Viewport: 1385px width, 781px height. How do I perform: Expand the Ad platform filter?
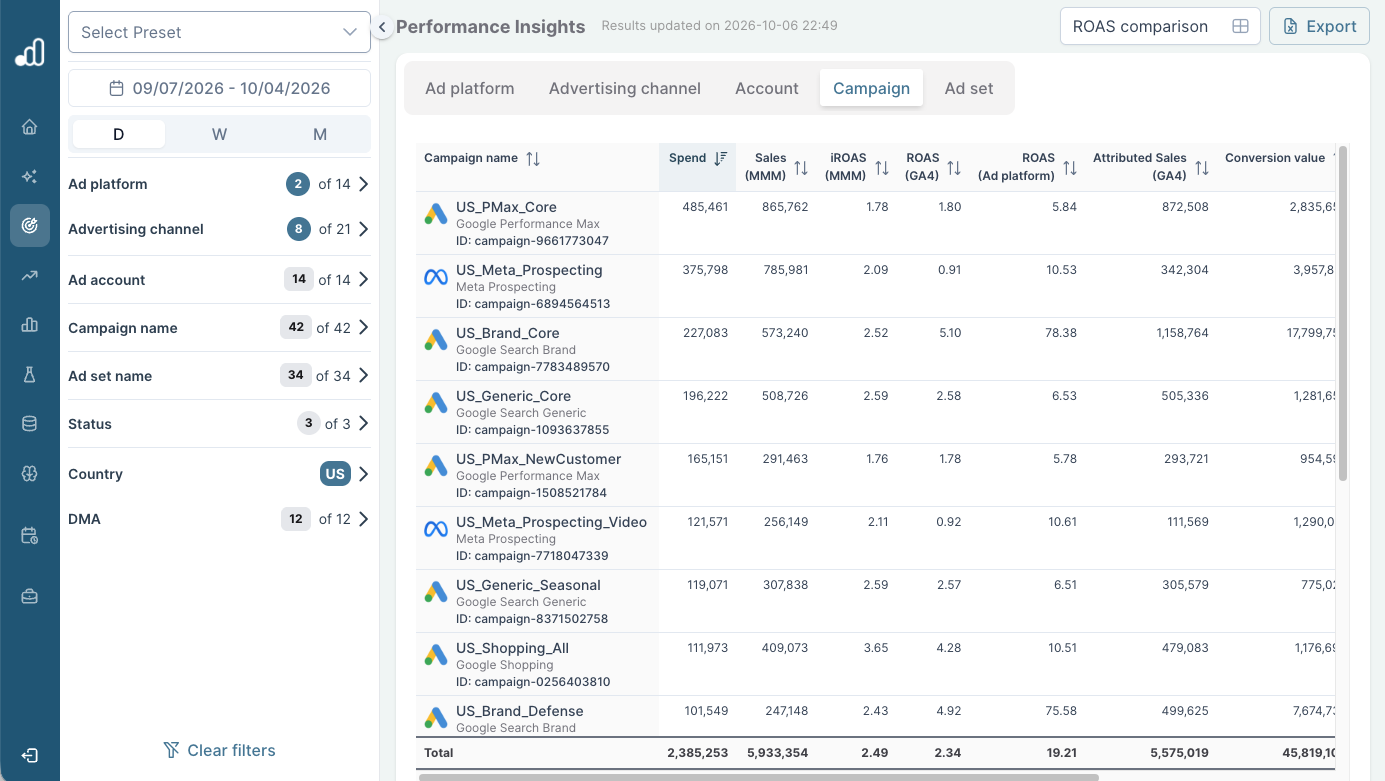[x=219, y=184]
